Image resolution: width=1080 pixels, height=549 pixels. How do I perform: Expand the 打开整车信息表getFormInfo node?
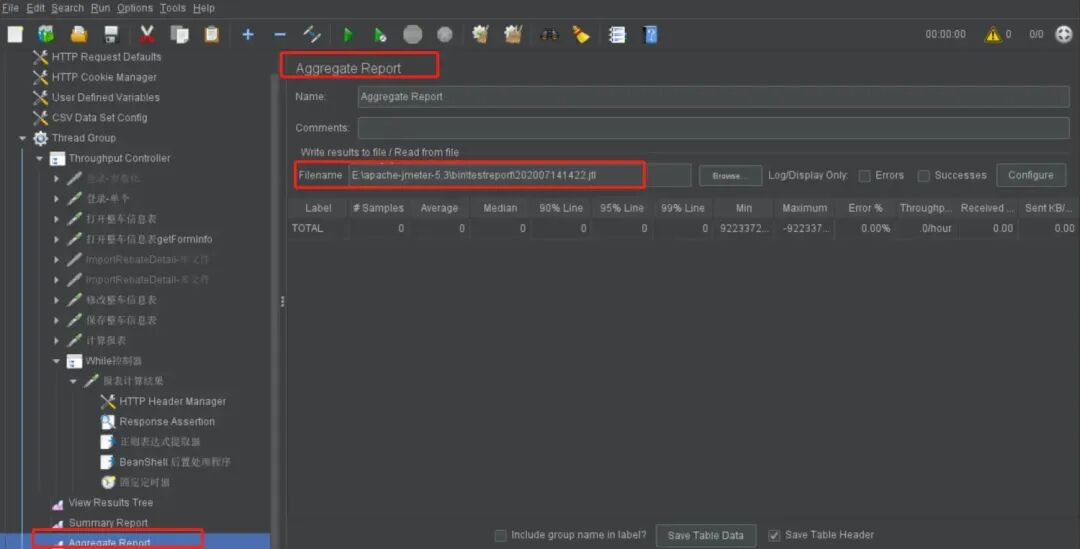point(56,240)
